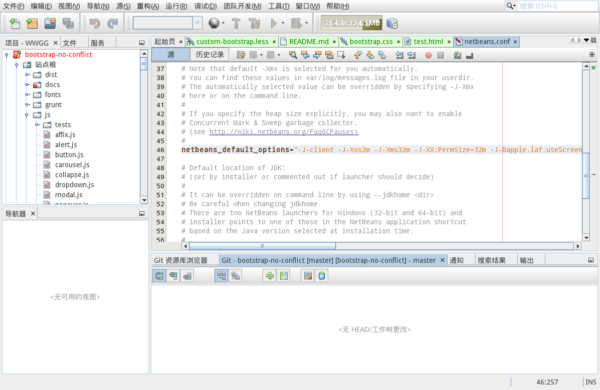Image resolution: width=600 pixels, height=390 pixels.
Task: Click the Last Edit icon in editor toolbar
Action: [x=241, y=55]
